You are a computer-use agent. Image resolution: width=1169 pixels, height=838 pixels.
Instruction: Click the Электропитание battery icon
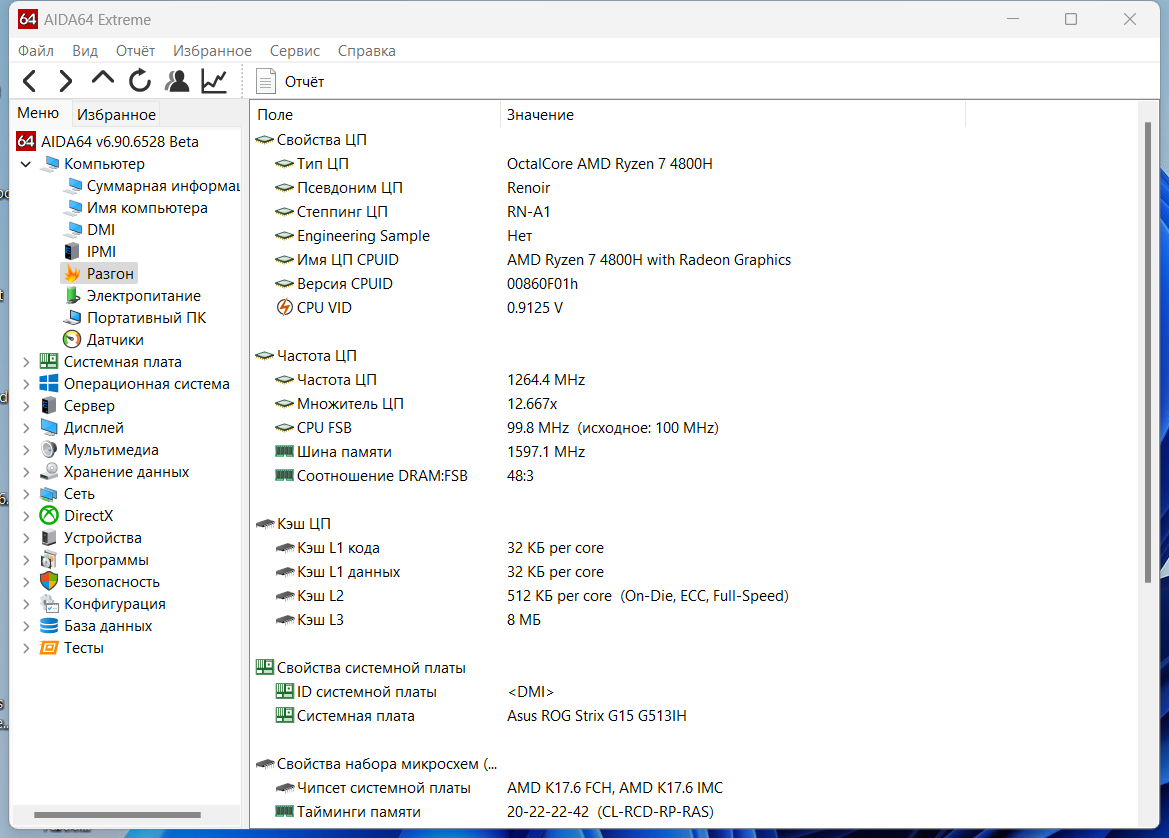click(72, 295)
